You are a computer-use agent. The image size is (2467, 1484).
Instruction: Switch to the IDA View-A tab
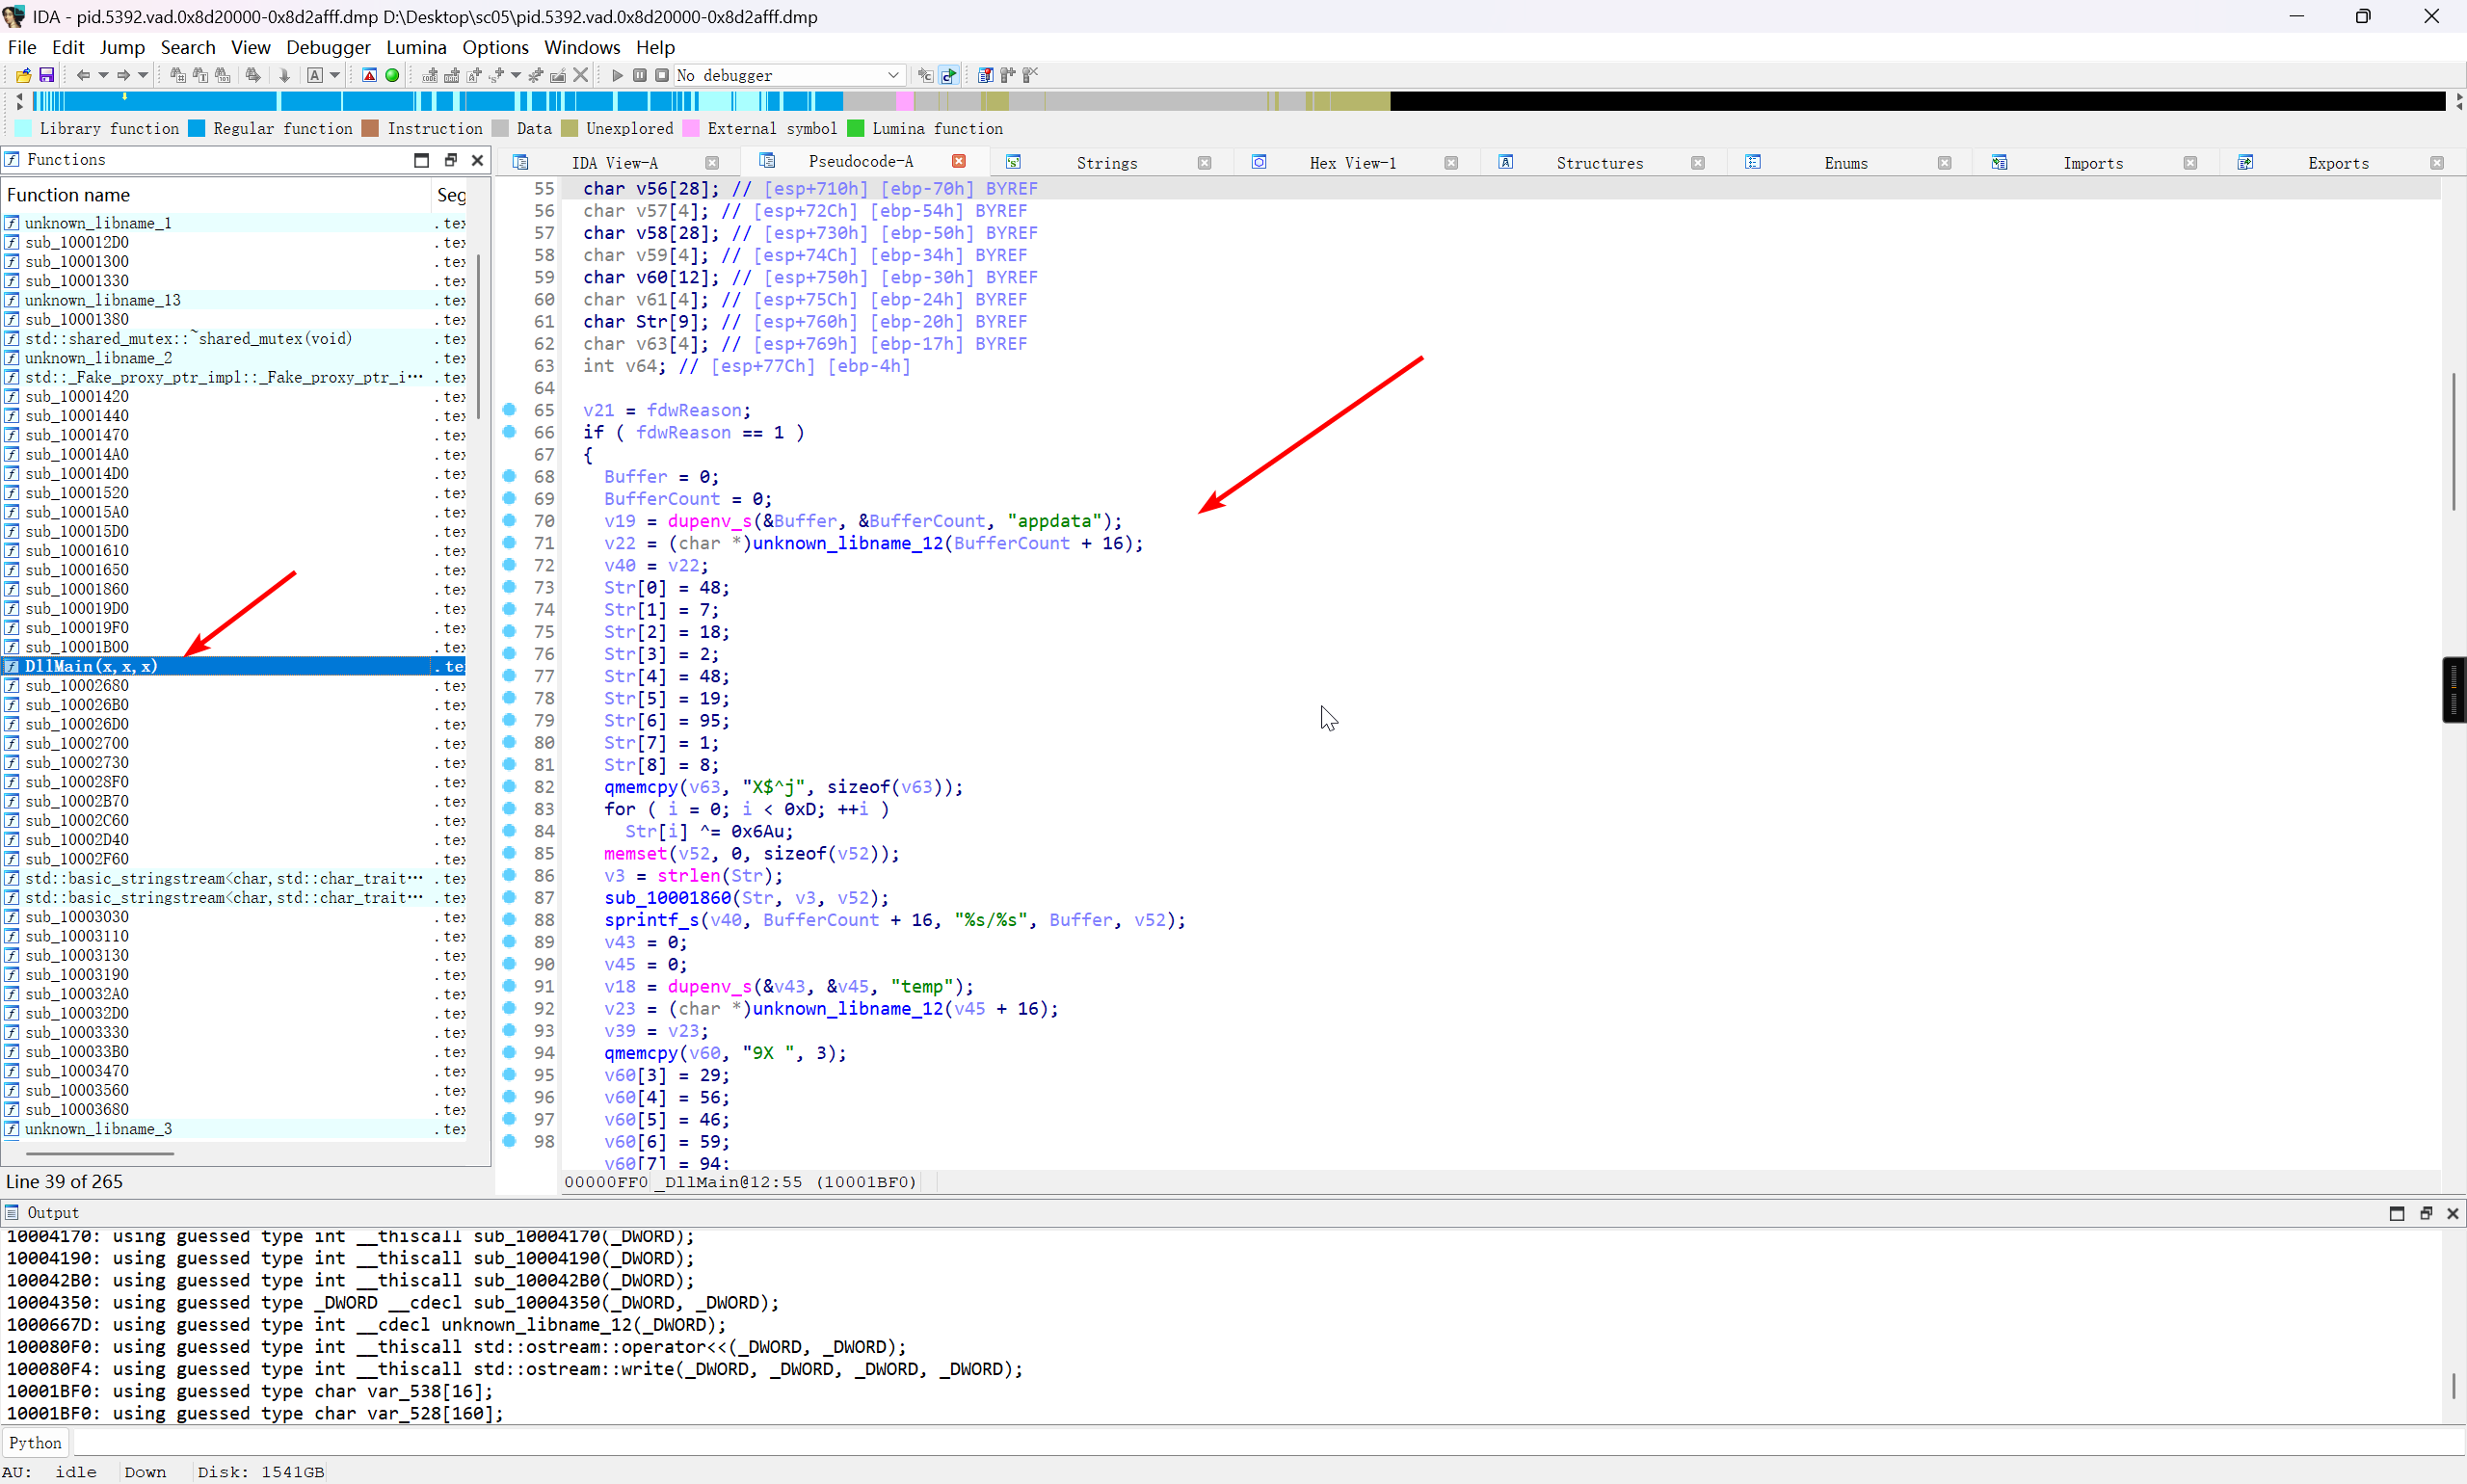point(614,163)
